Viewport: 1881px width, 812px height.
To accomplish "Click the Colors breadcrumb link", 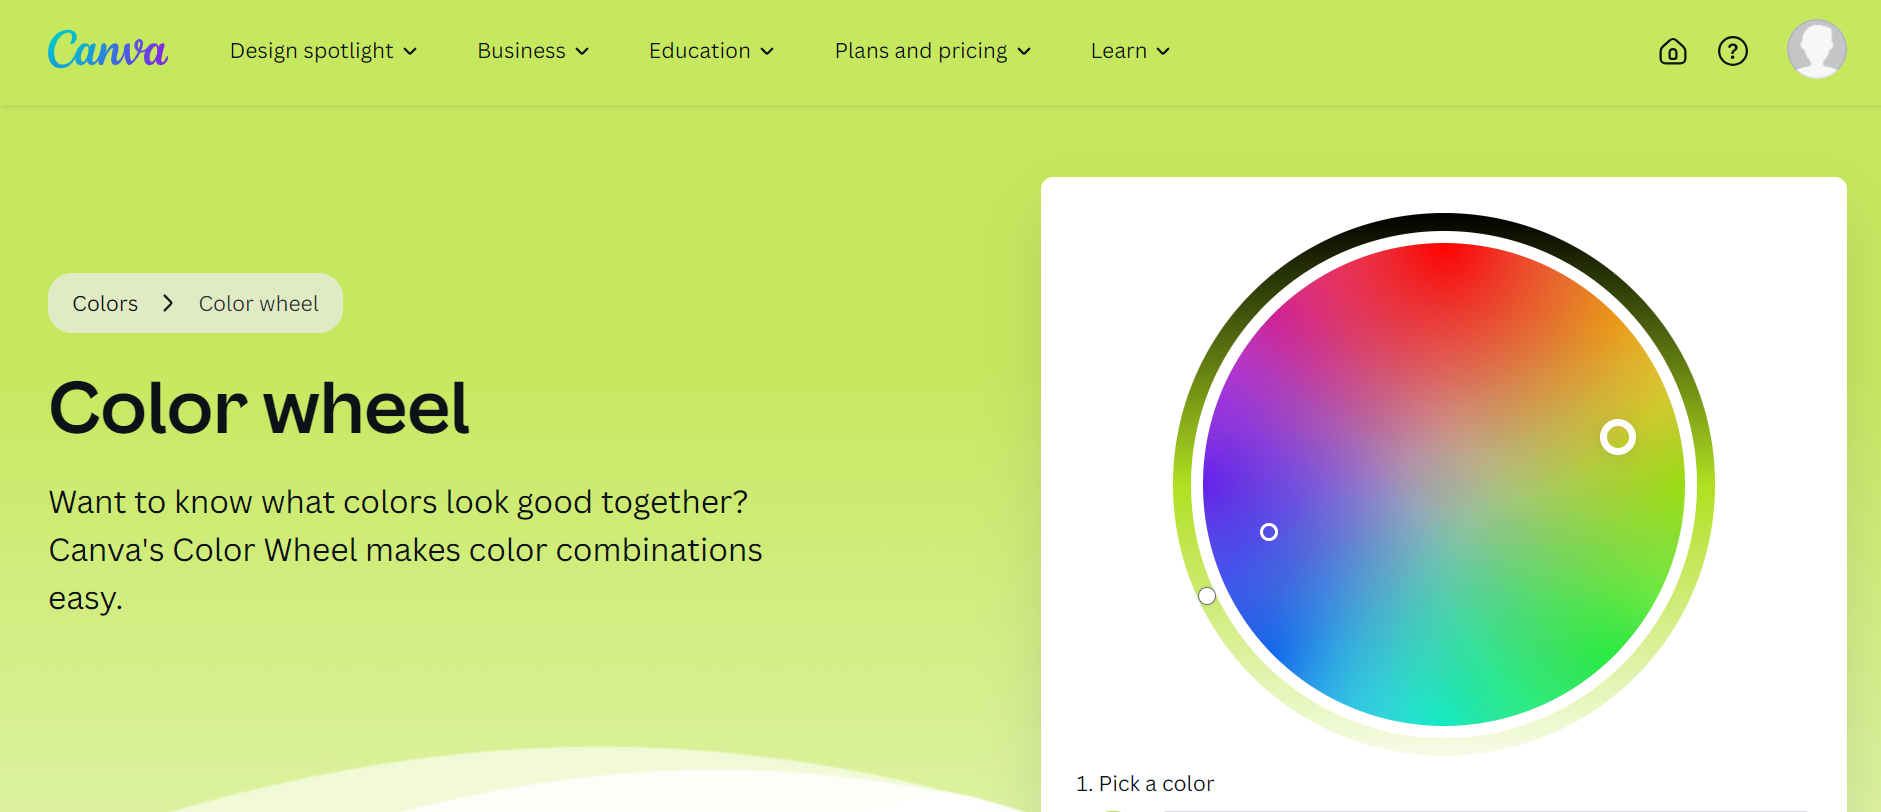I will tap(105, 303).
